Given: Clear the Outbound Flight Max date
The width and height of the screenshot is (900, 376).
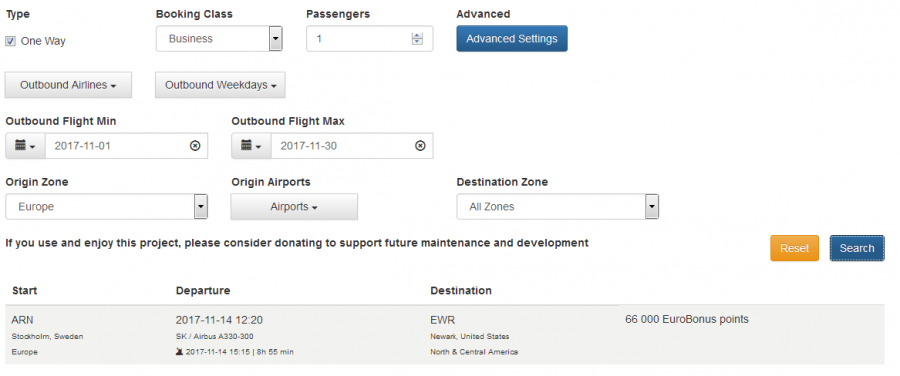Looking at the screenshot, I should [x=420, y=146].
